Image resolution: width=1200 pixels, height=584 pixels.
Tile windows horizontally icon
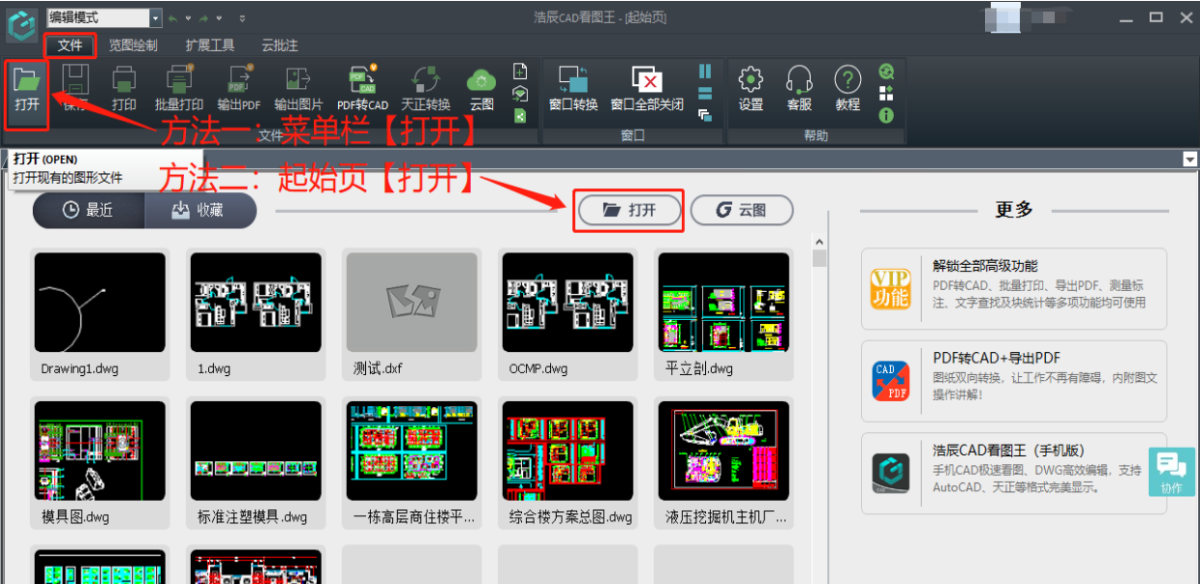point(705,93)
